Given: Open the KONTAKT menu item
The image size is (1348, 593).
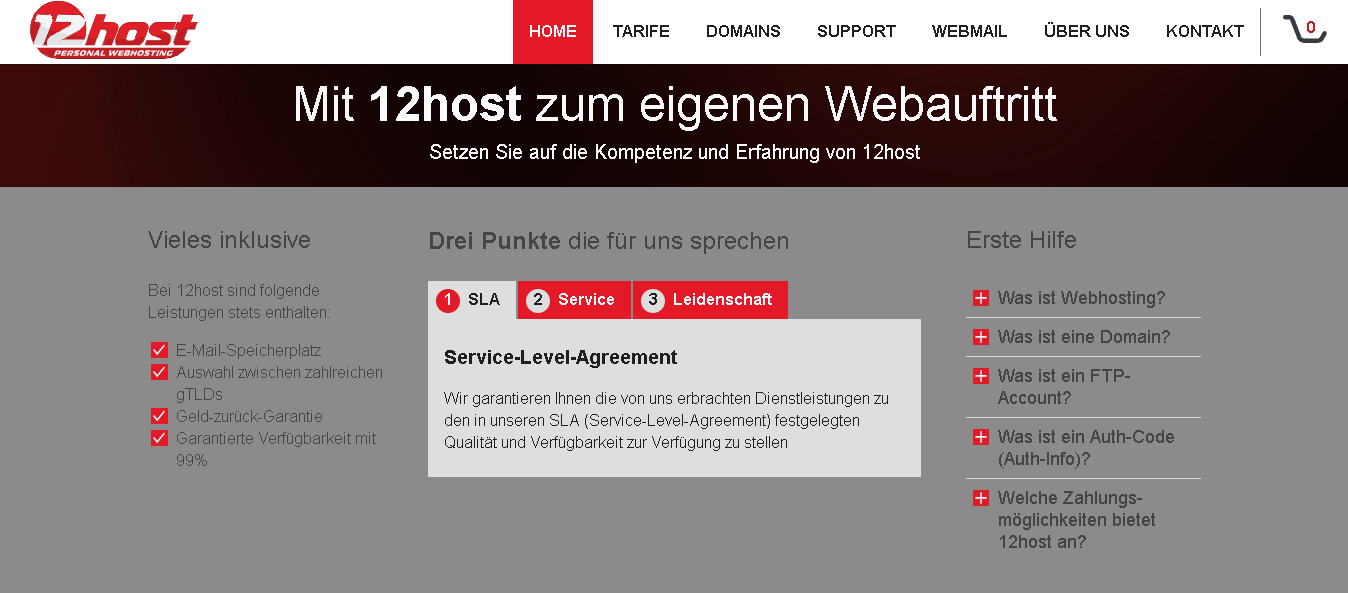Looking at the screenshot, I should click(x=1205, y=32).
